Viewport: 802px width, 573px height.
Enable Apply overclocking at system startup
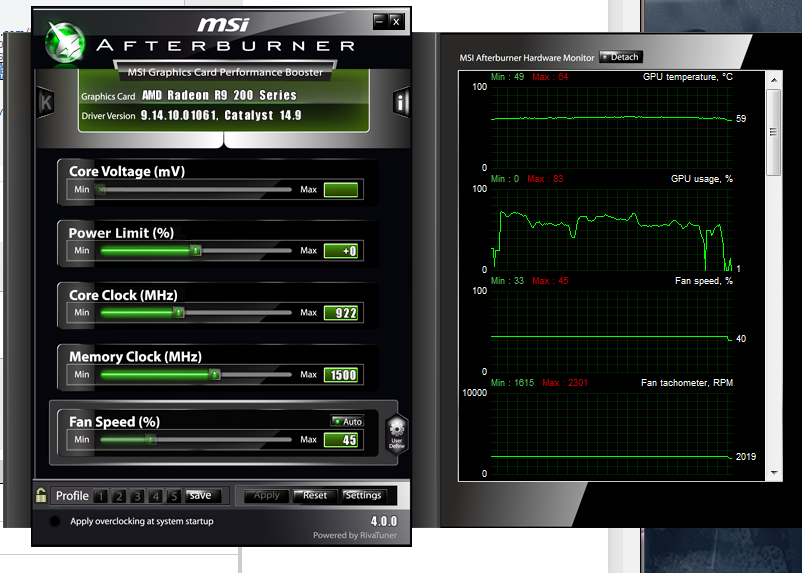pos(55,521)
